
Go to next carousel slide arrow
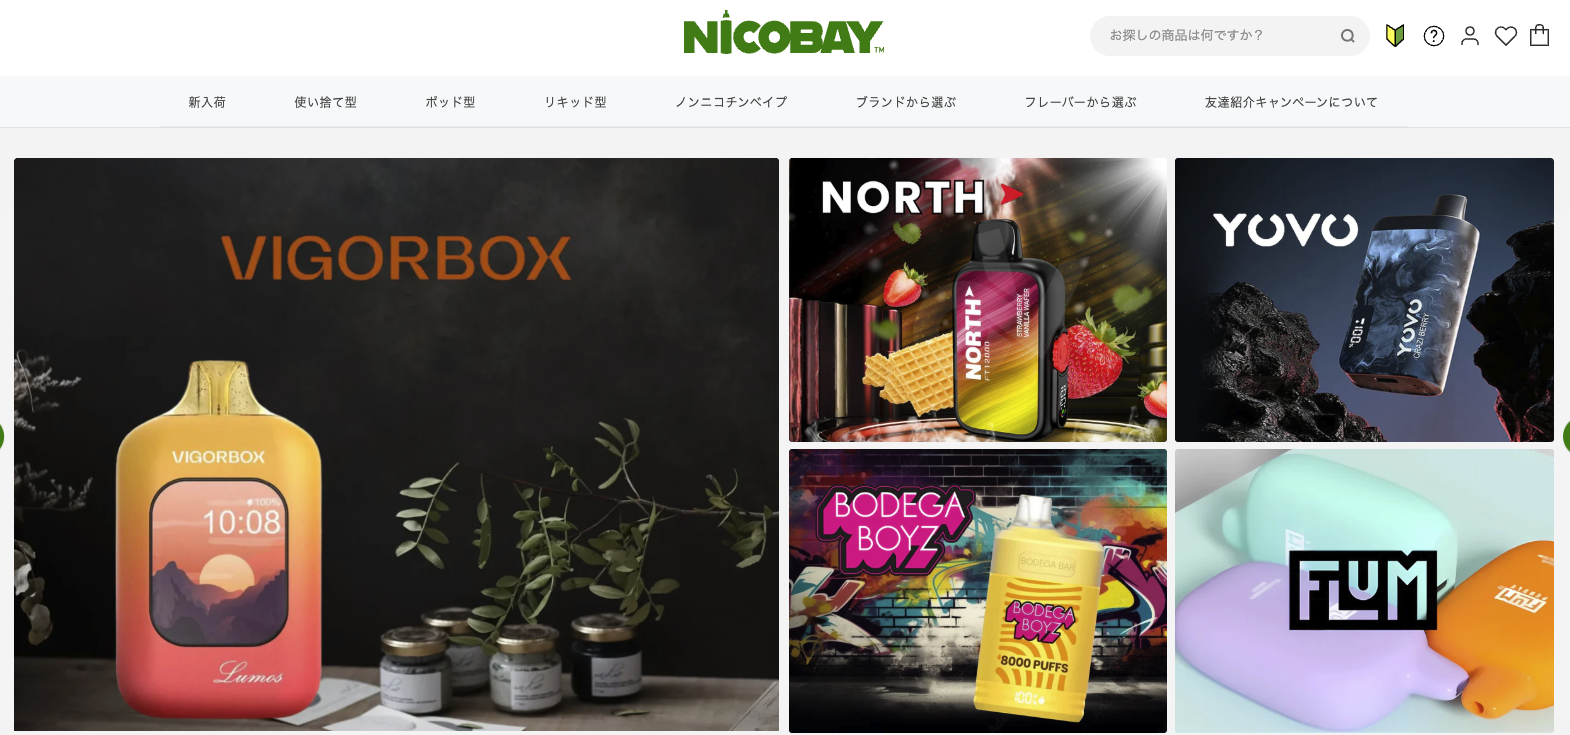coord(1565,436)
